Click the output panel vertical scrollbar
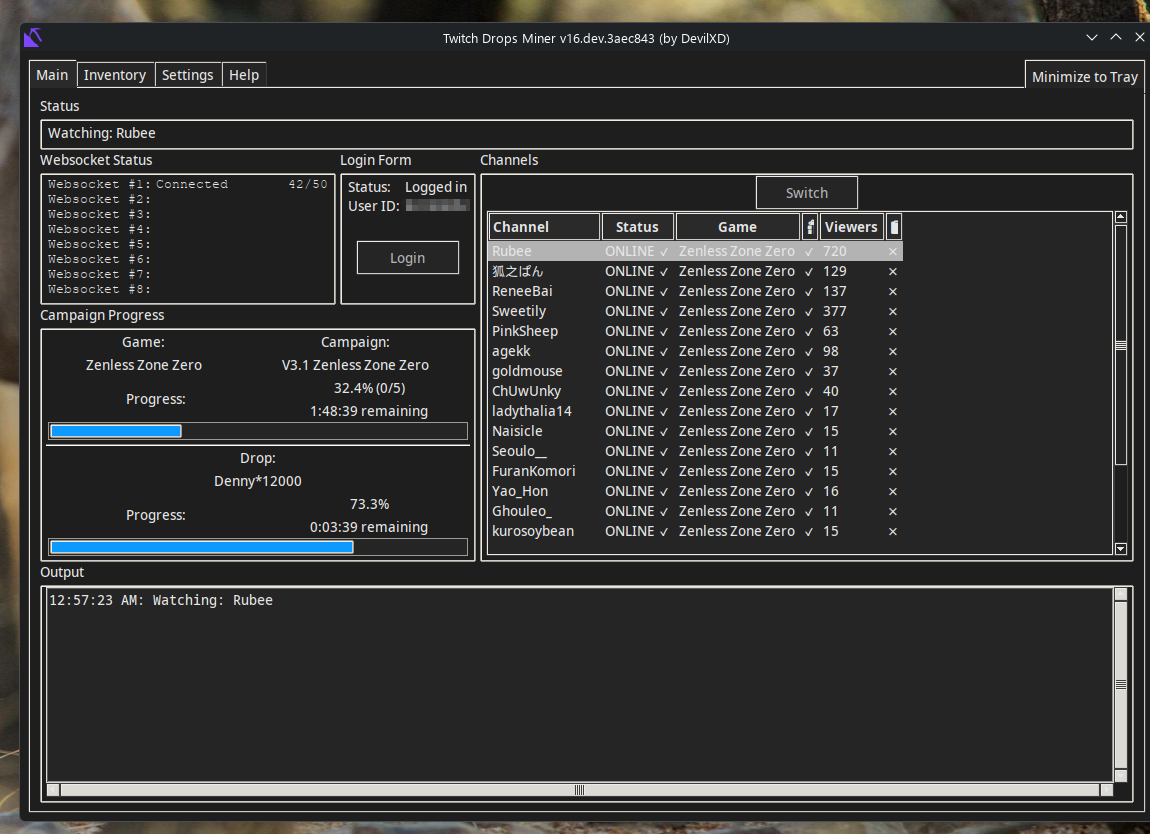The width and height of the screenshot is (1150, 834). (1121, 684)
